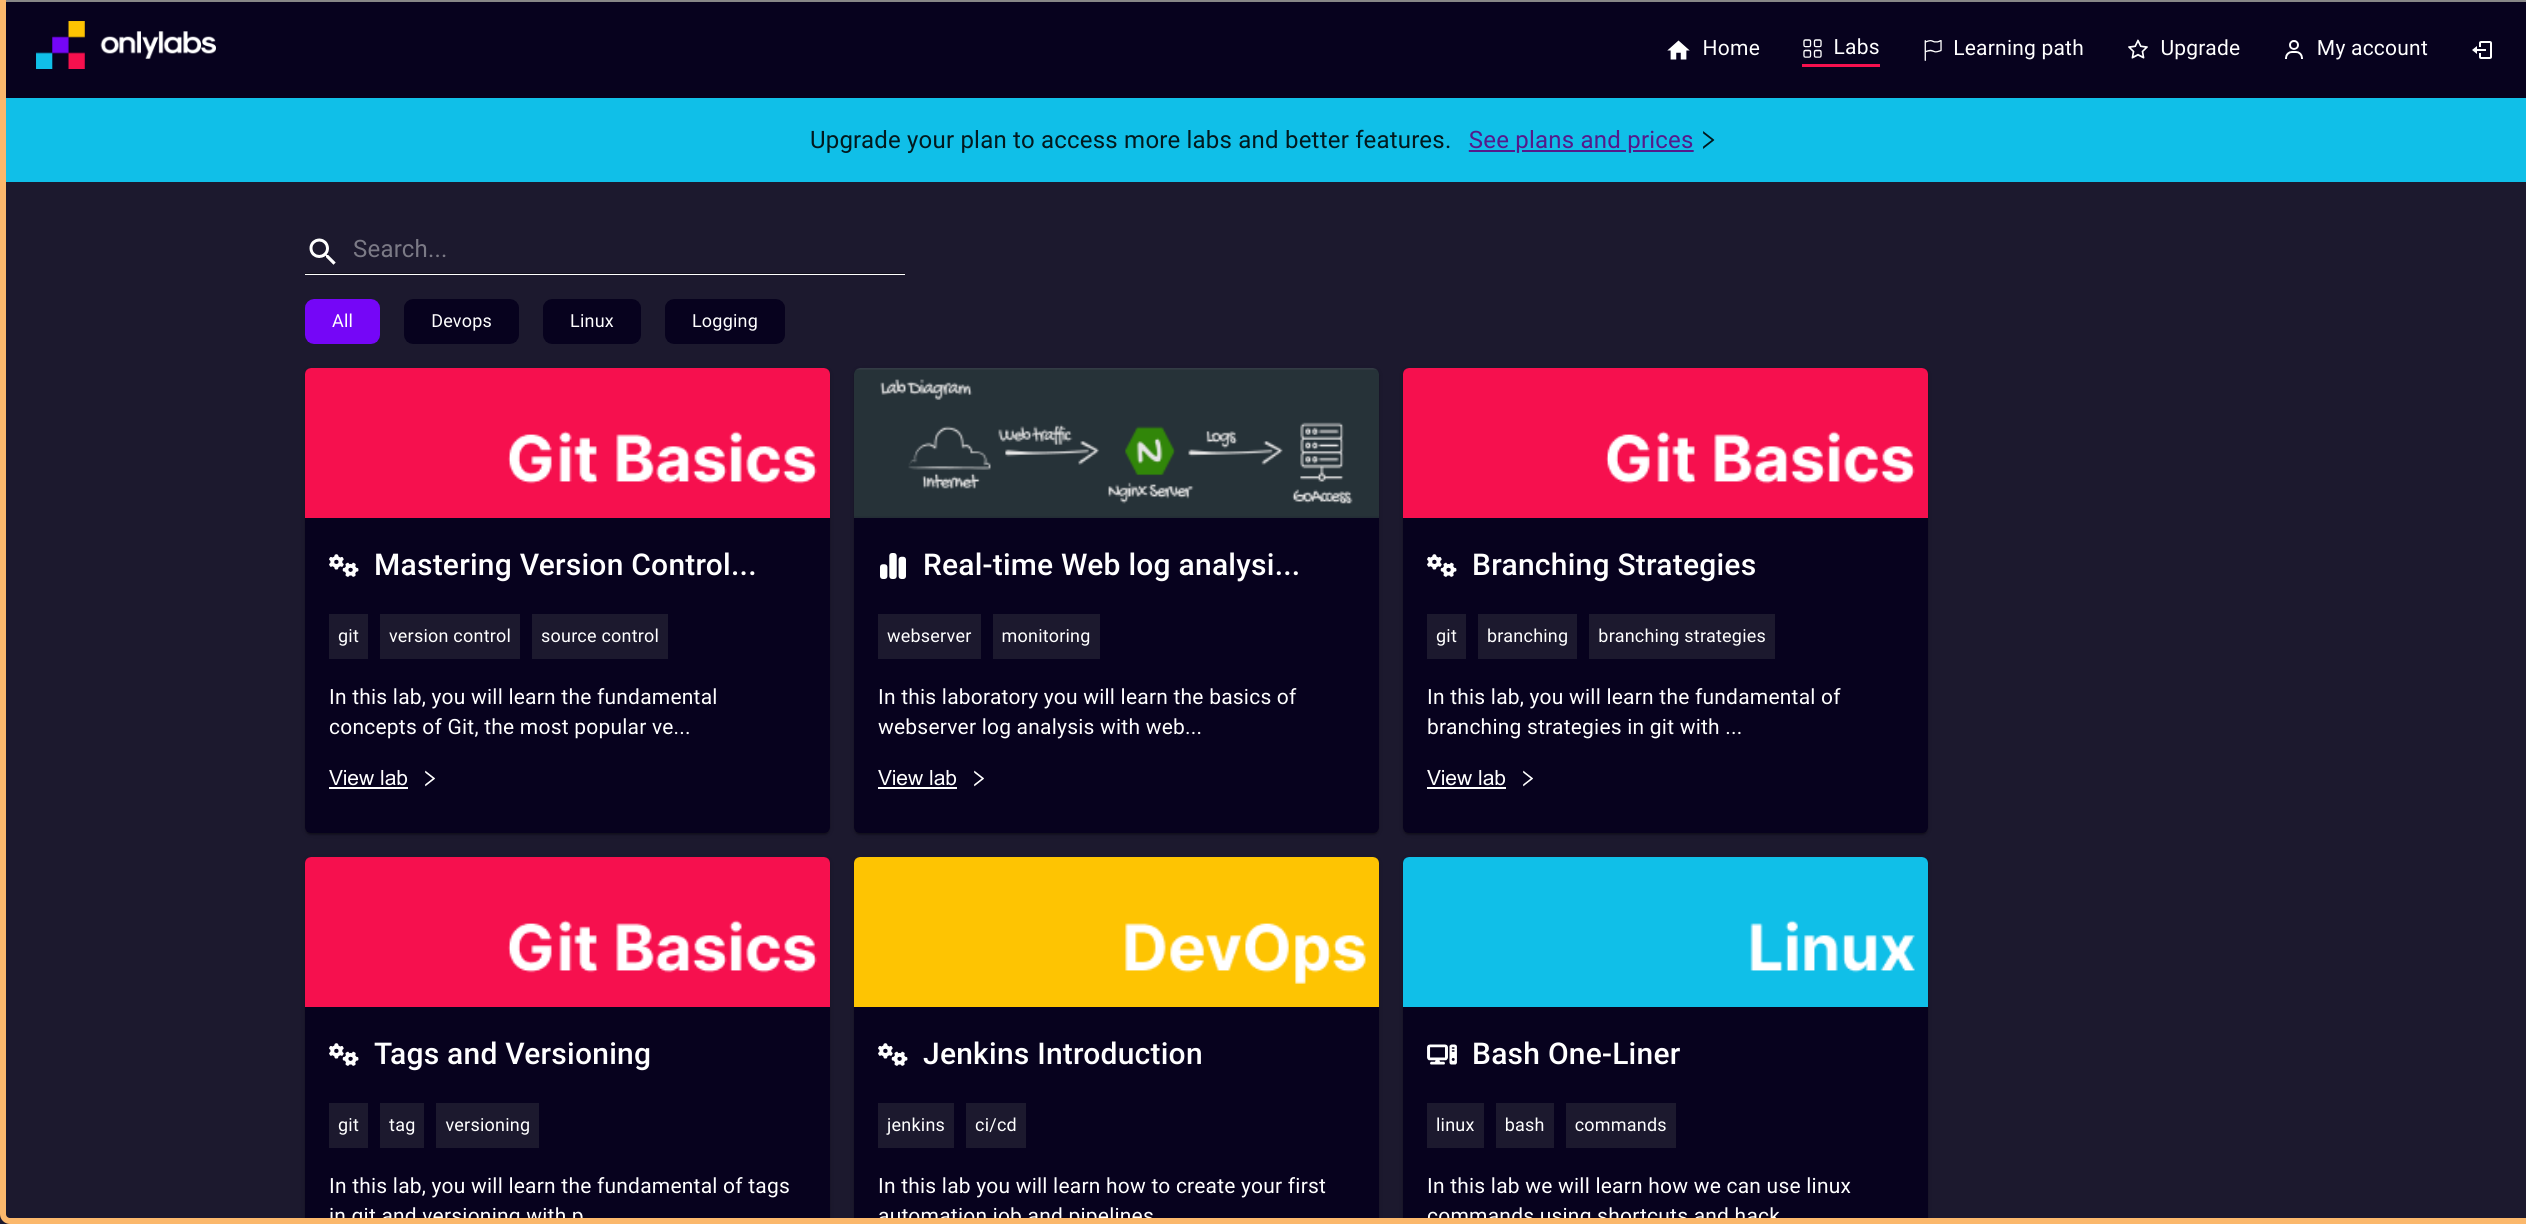Viewport: 2526px width, 1224px height.
Task: Open Tags and Versioning title
Action: (512, 1054)
